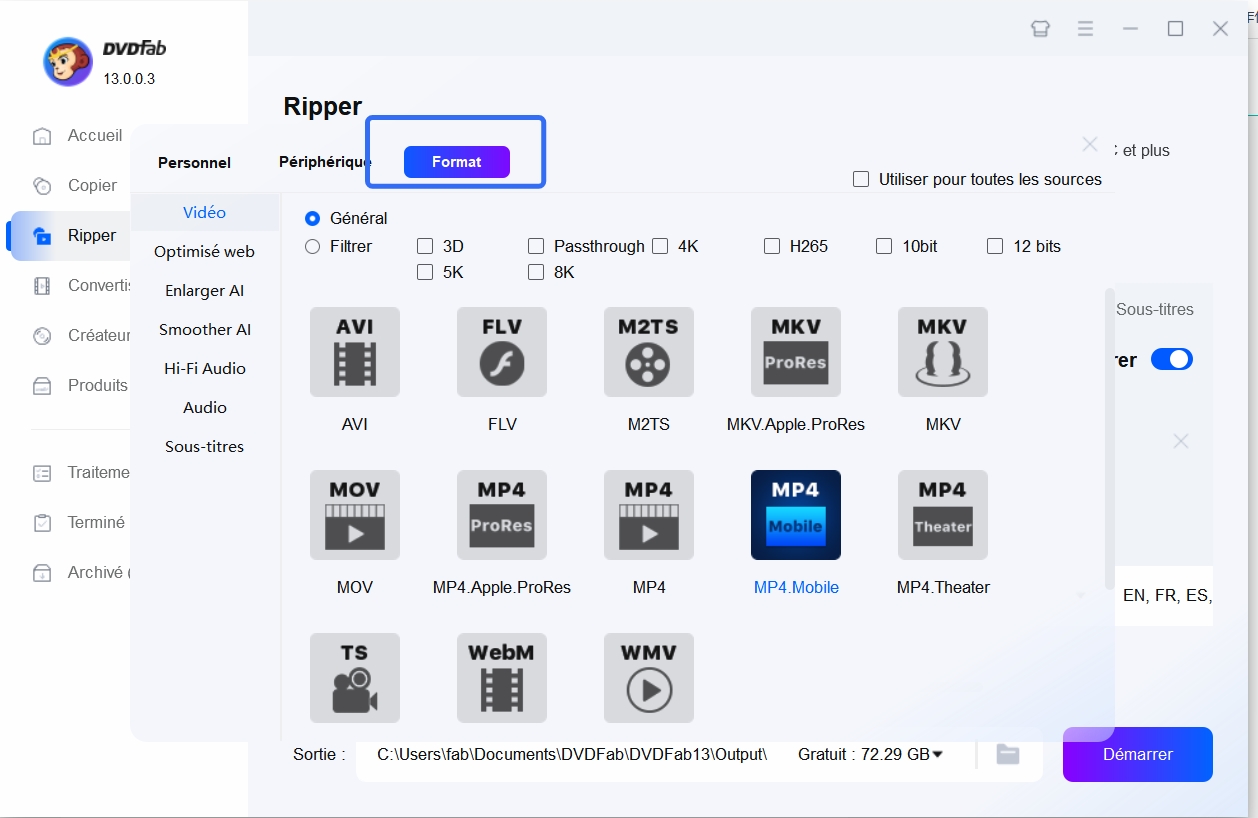1258x818 pixels.
Task: Open the Terminé clipboard sidebar icon
Action: point(42,523)
